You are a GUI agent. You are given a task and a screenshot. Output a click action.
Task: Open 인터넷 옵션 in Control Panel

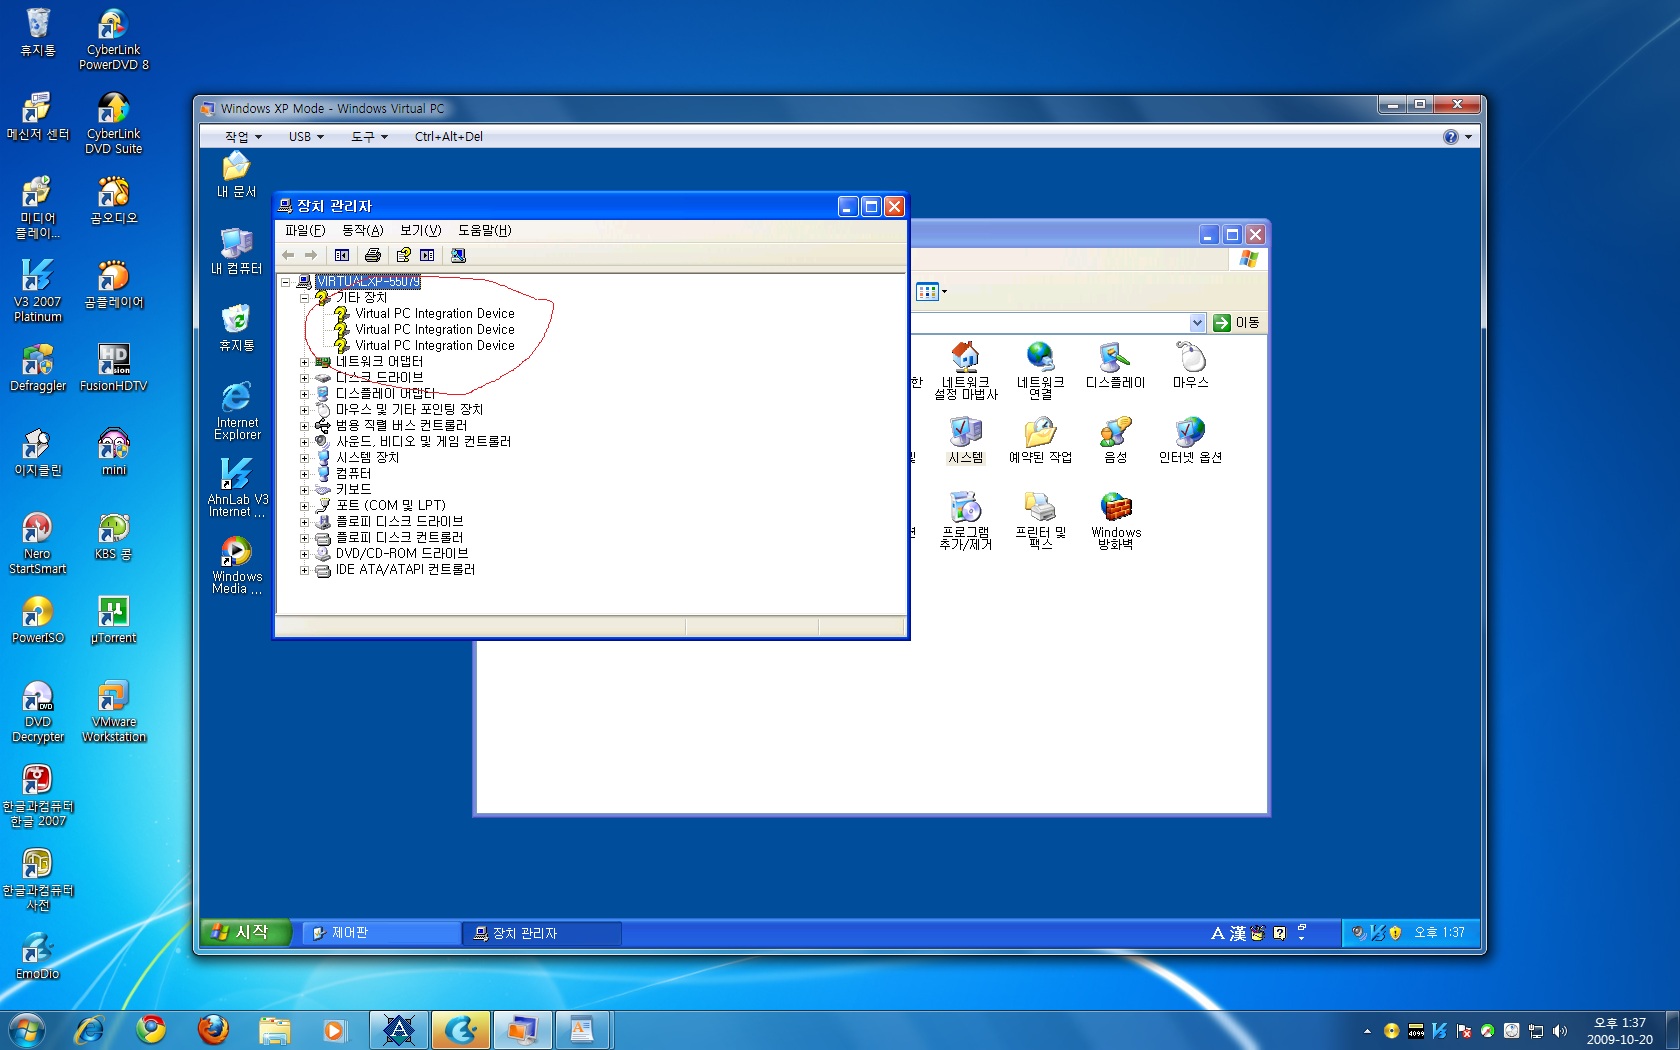(x=1190, y=440)
